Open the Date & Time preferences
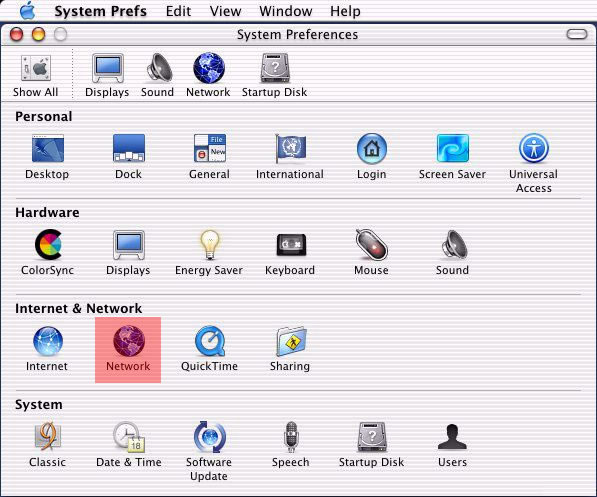Image resolution: width=597 pixels, height=497 pixels. click(x=129, y=445)
